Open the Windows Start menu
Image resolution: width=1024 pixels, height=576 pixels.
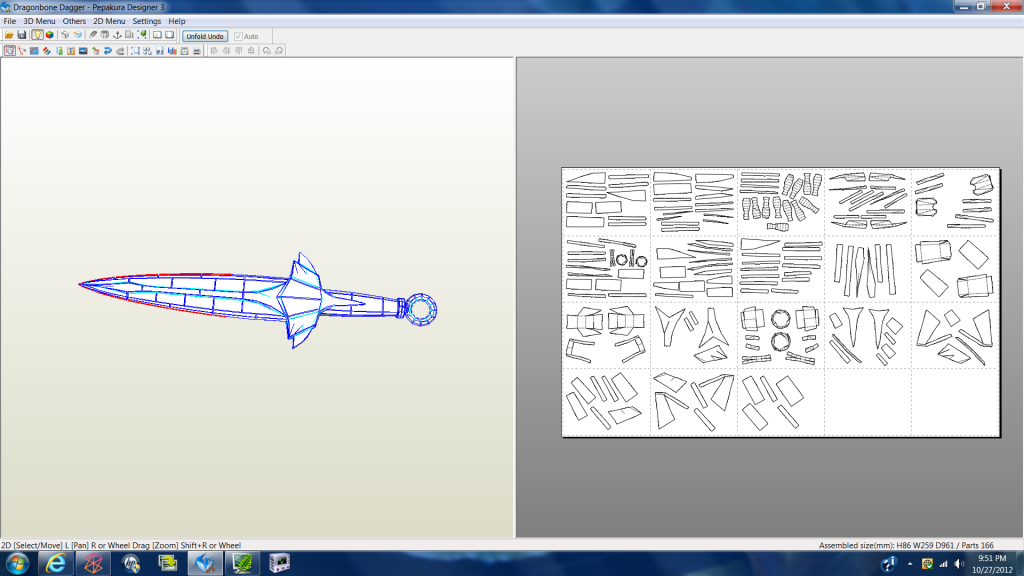pos(17,564)
